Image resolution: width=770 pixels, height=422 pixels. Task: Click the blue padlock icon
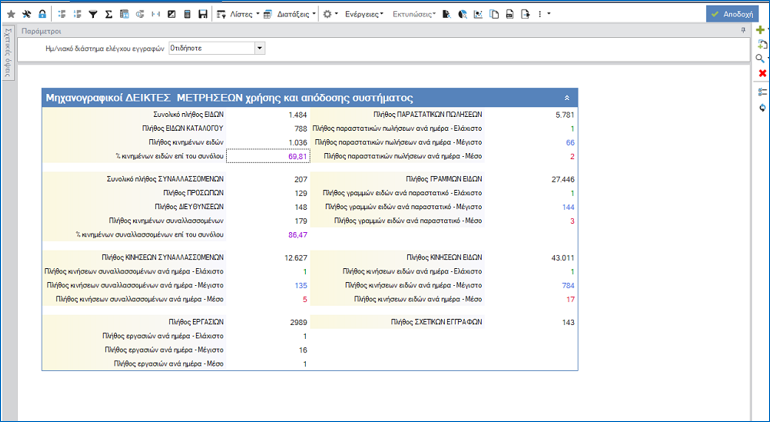click(x=42, y=14)
